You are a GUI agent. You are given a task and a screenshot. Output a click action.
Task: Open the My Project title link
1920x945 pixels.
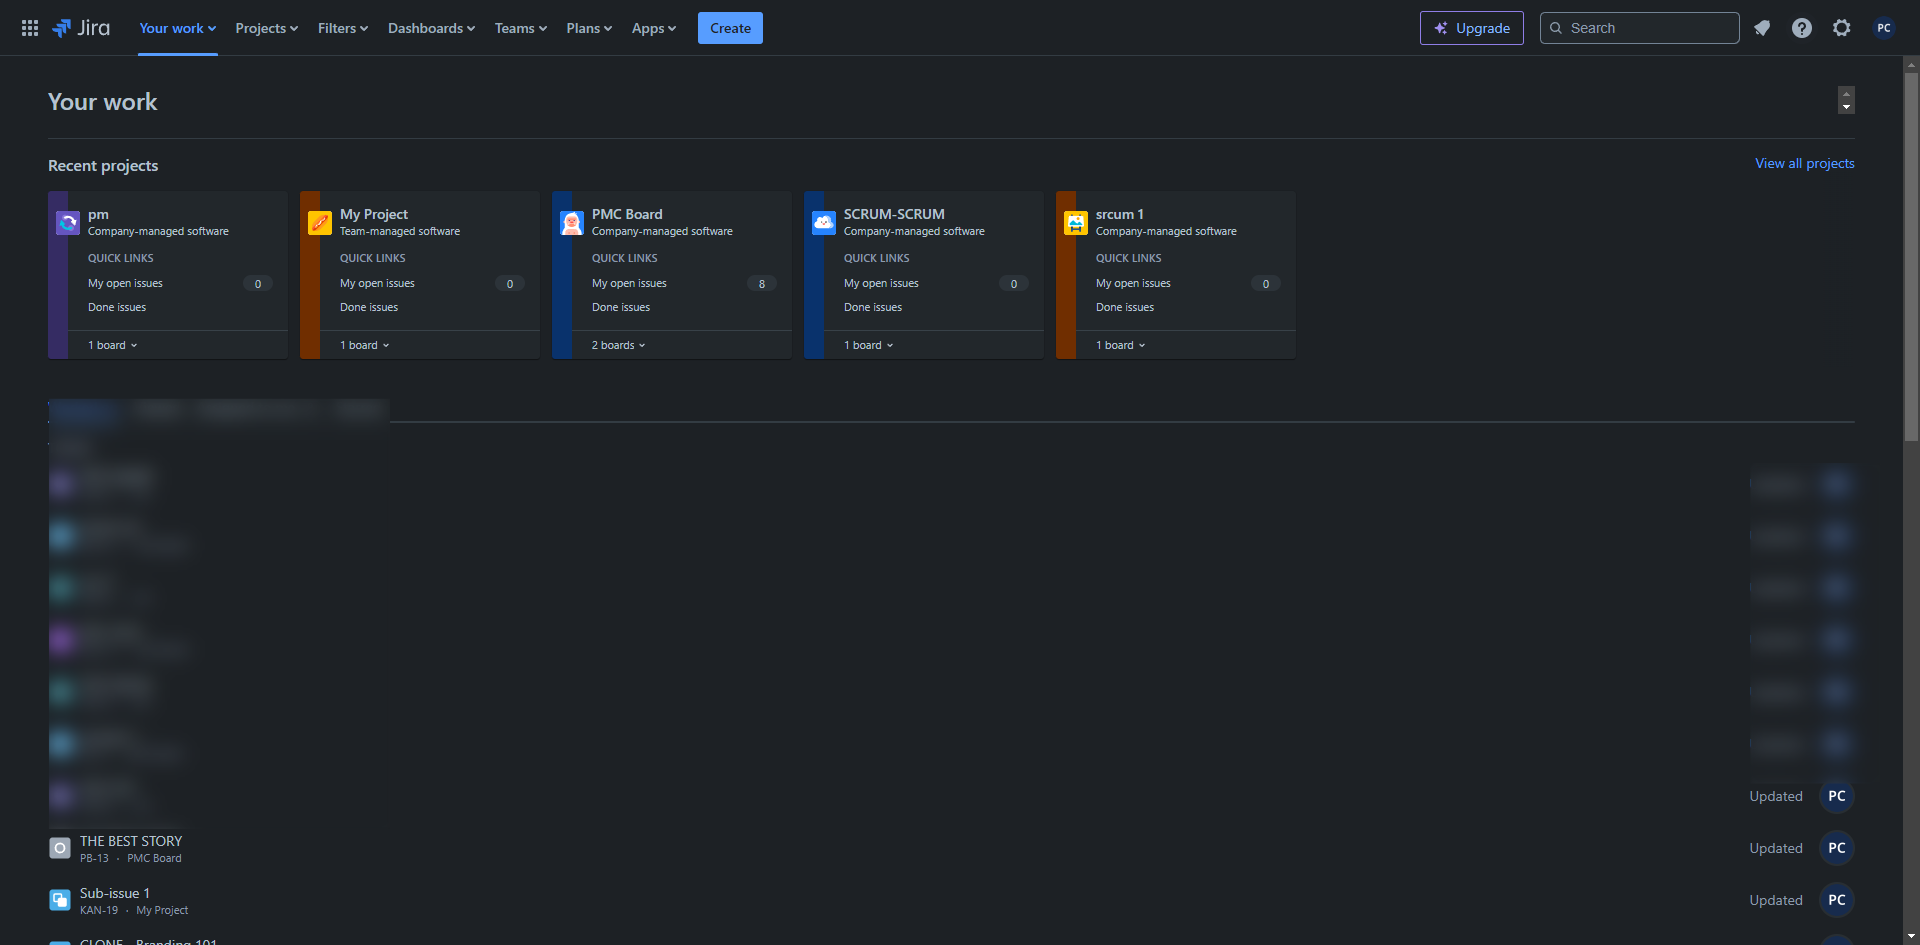[374, 214]
